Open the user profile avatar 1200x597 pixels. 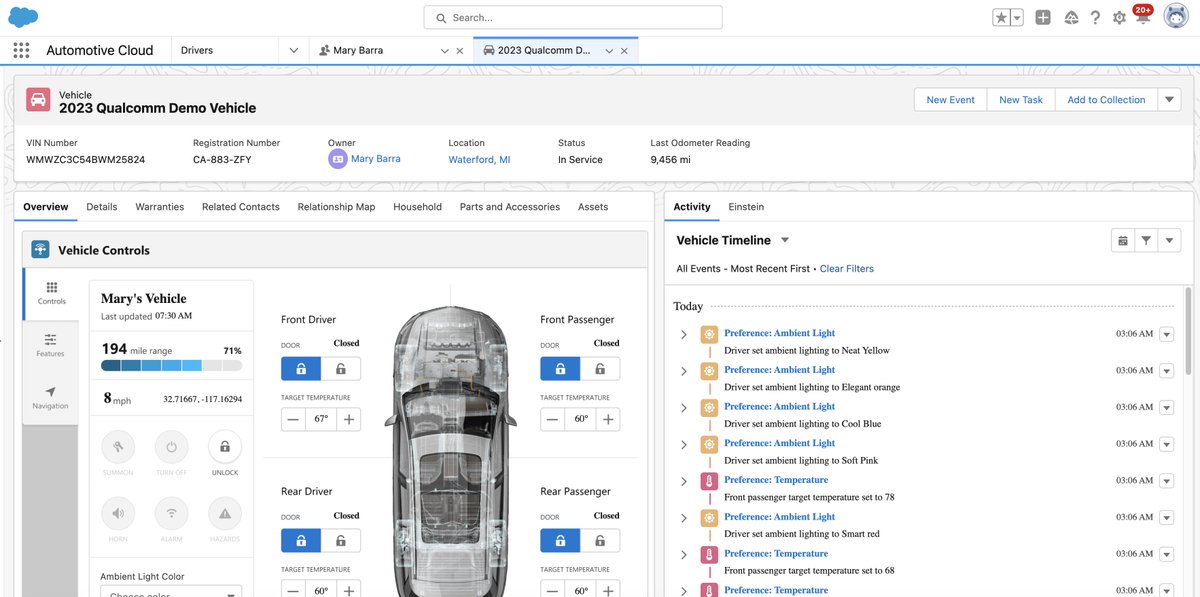click(x=1176, y=17)
